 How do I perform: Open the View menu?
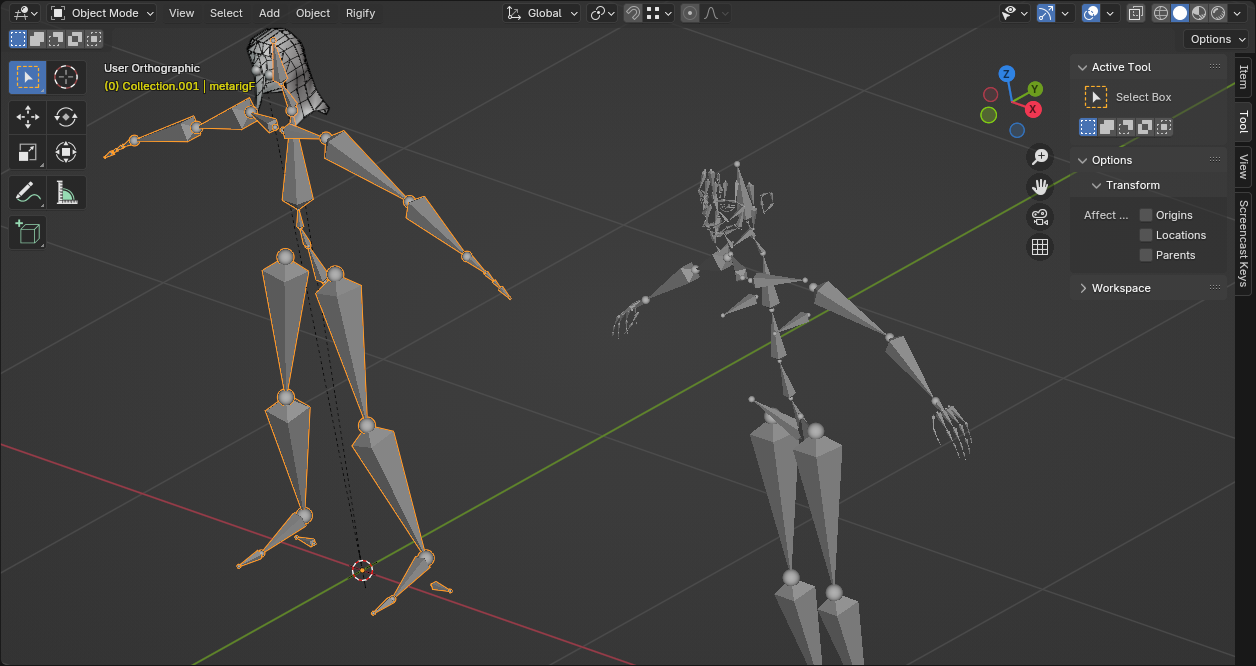coord(181,13)
